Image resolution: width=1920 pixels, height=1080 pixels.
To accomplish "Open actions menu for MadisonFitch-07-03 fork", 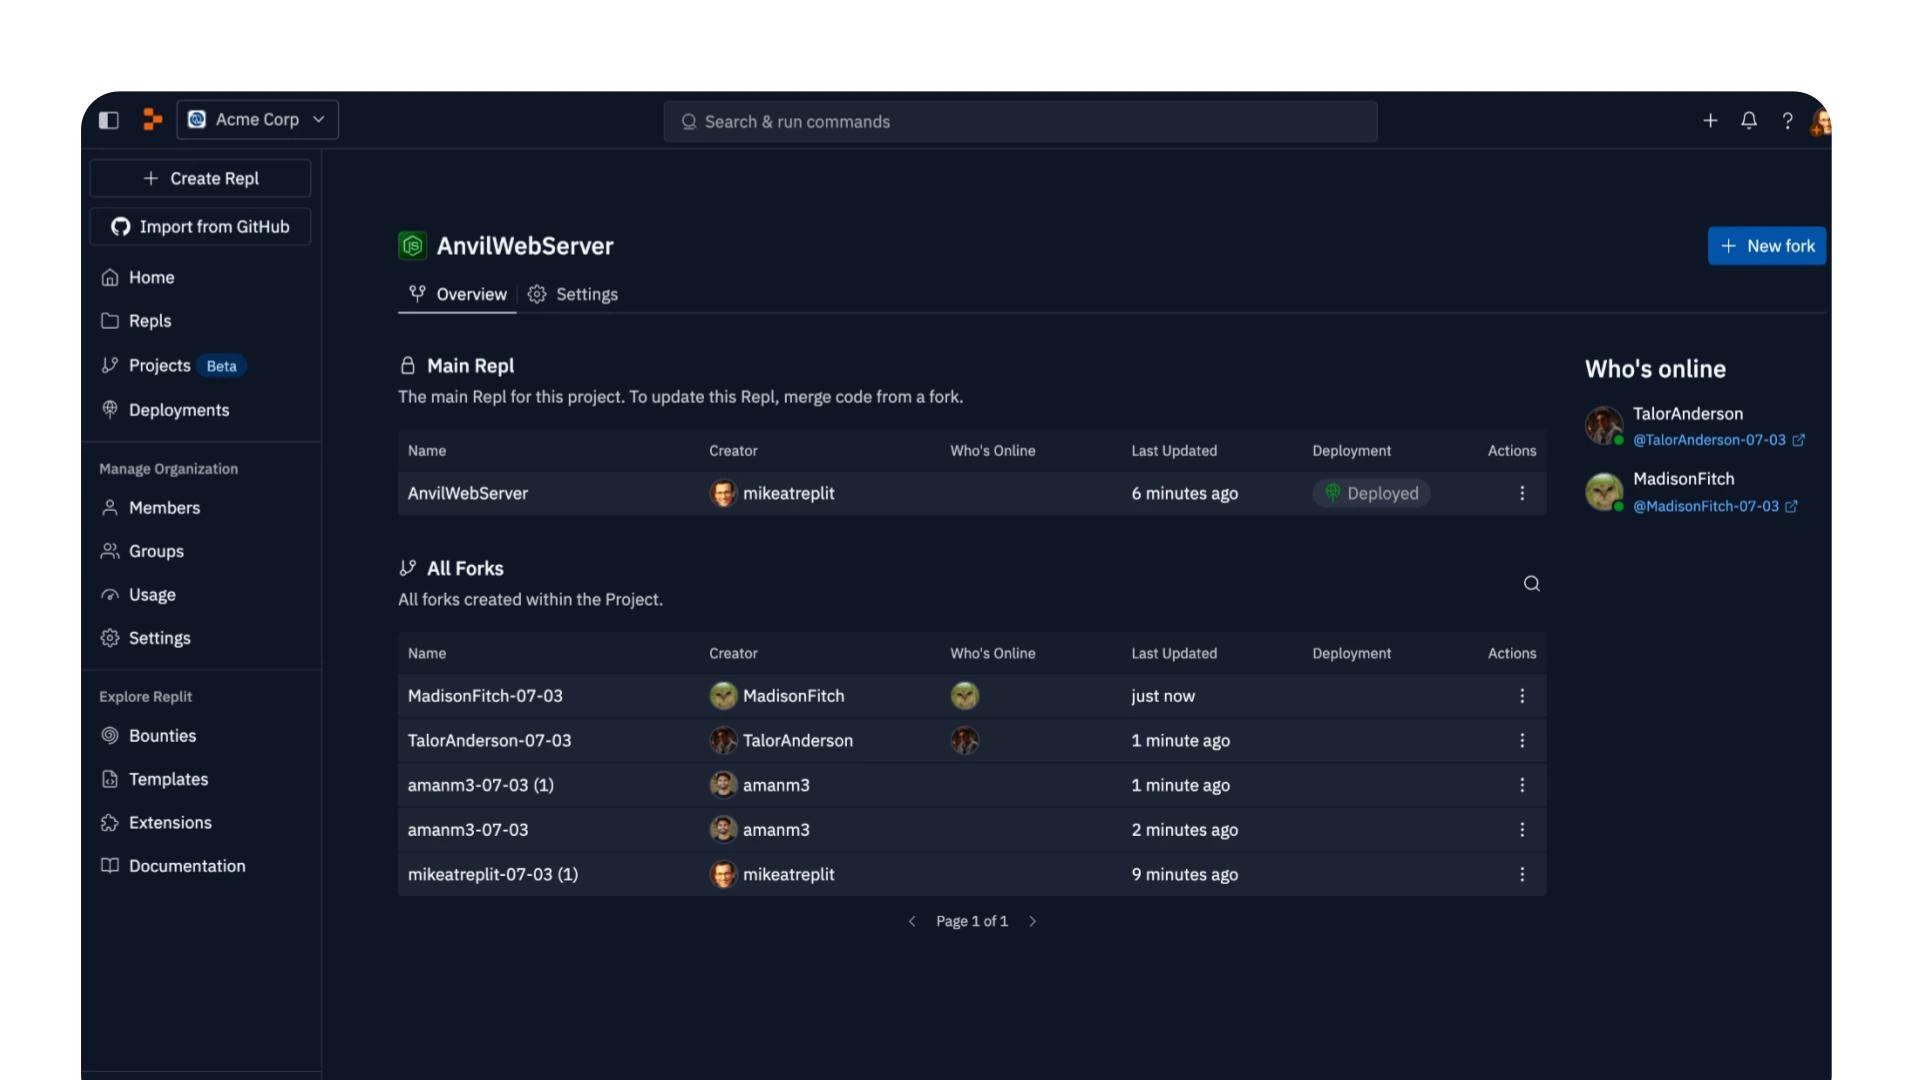I will pyautogui.click(x=1522, y=696).
